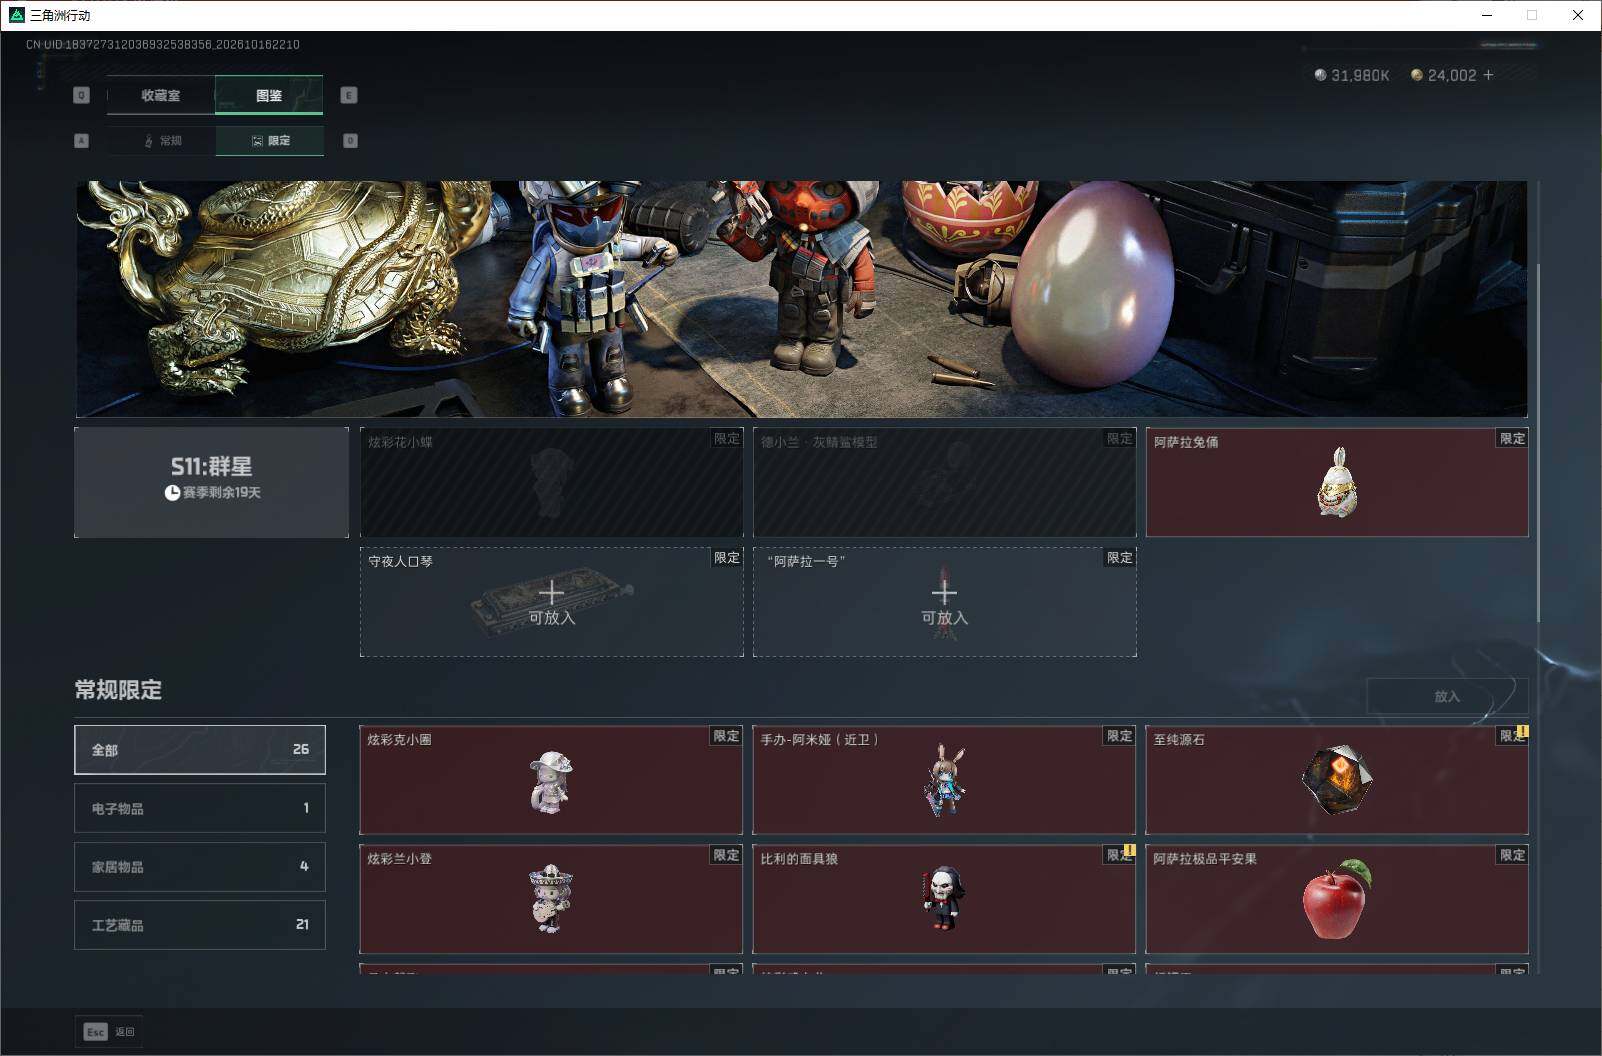The image size is (1602, 1056).
Task: Filter by 全部 category
Action: coord(200,750)
